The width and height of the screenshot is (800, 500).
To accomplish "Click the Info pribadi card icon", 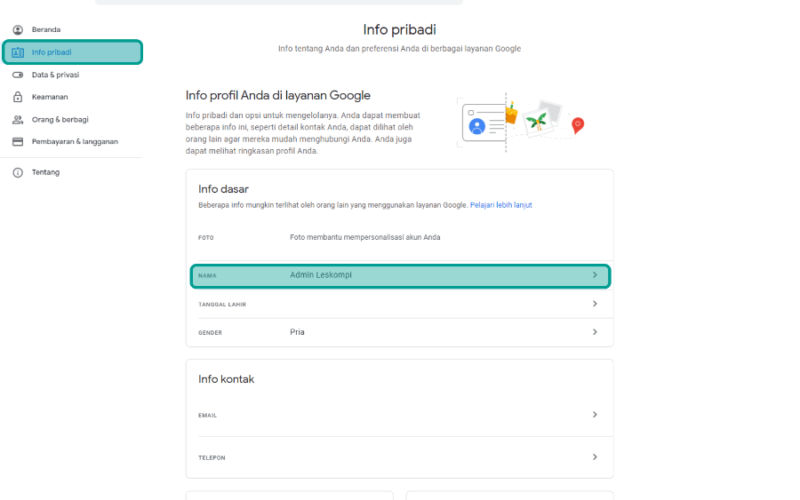I will pos(18,52).
